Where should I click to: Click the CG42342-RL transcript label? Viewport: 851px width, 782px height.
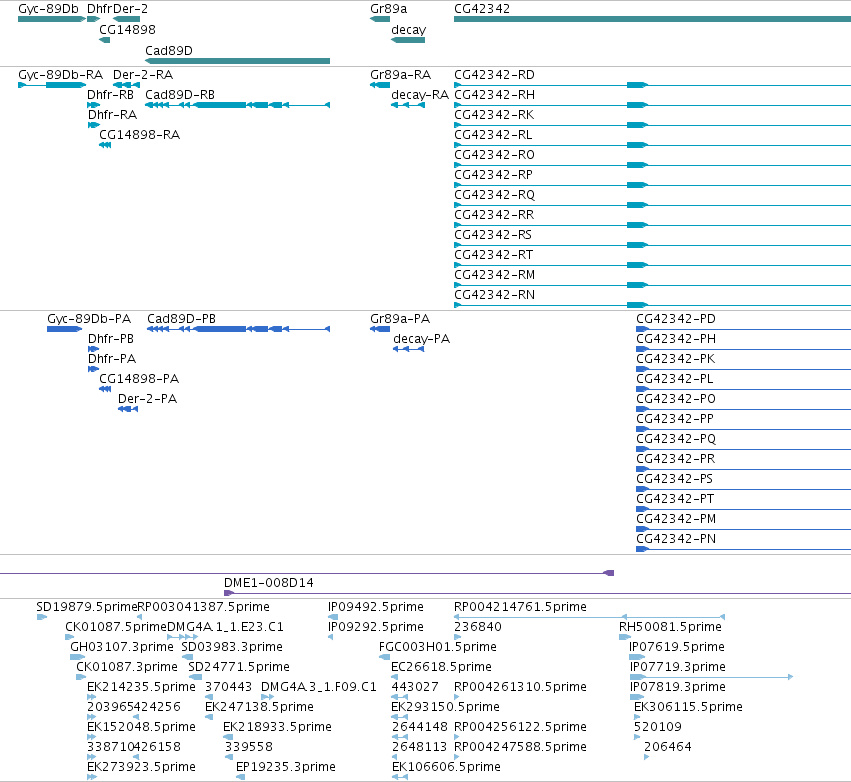(493, 135)
